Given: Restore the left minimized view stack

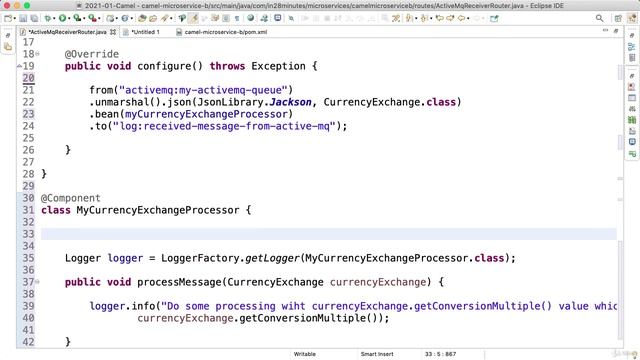Looking at the screenshot, I should (8, 36).
